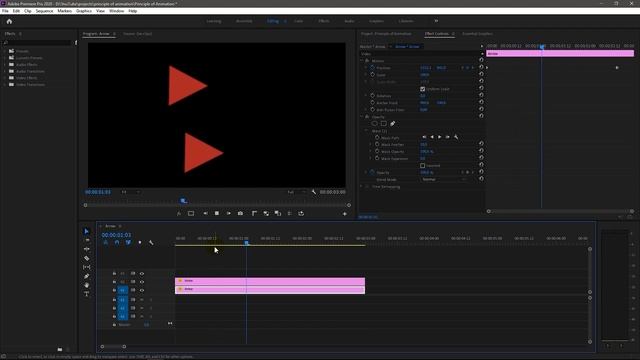The height and width of the screenshot is (360, 640).
Task: Select the Type tool
Action: point(87,294)
